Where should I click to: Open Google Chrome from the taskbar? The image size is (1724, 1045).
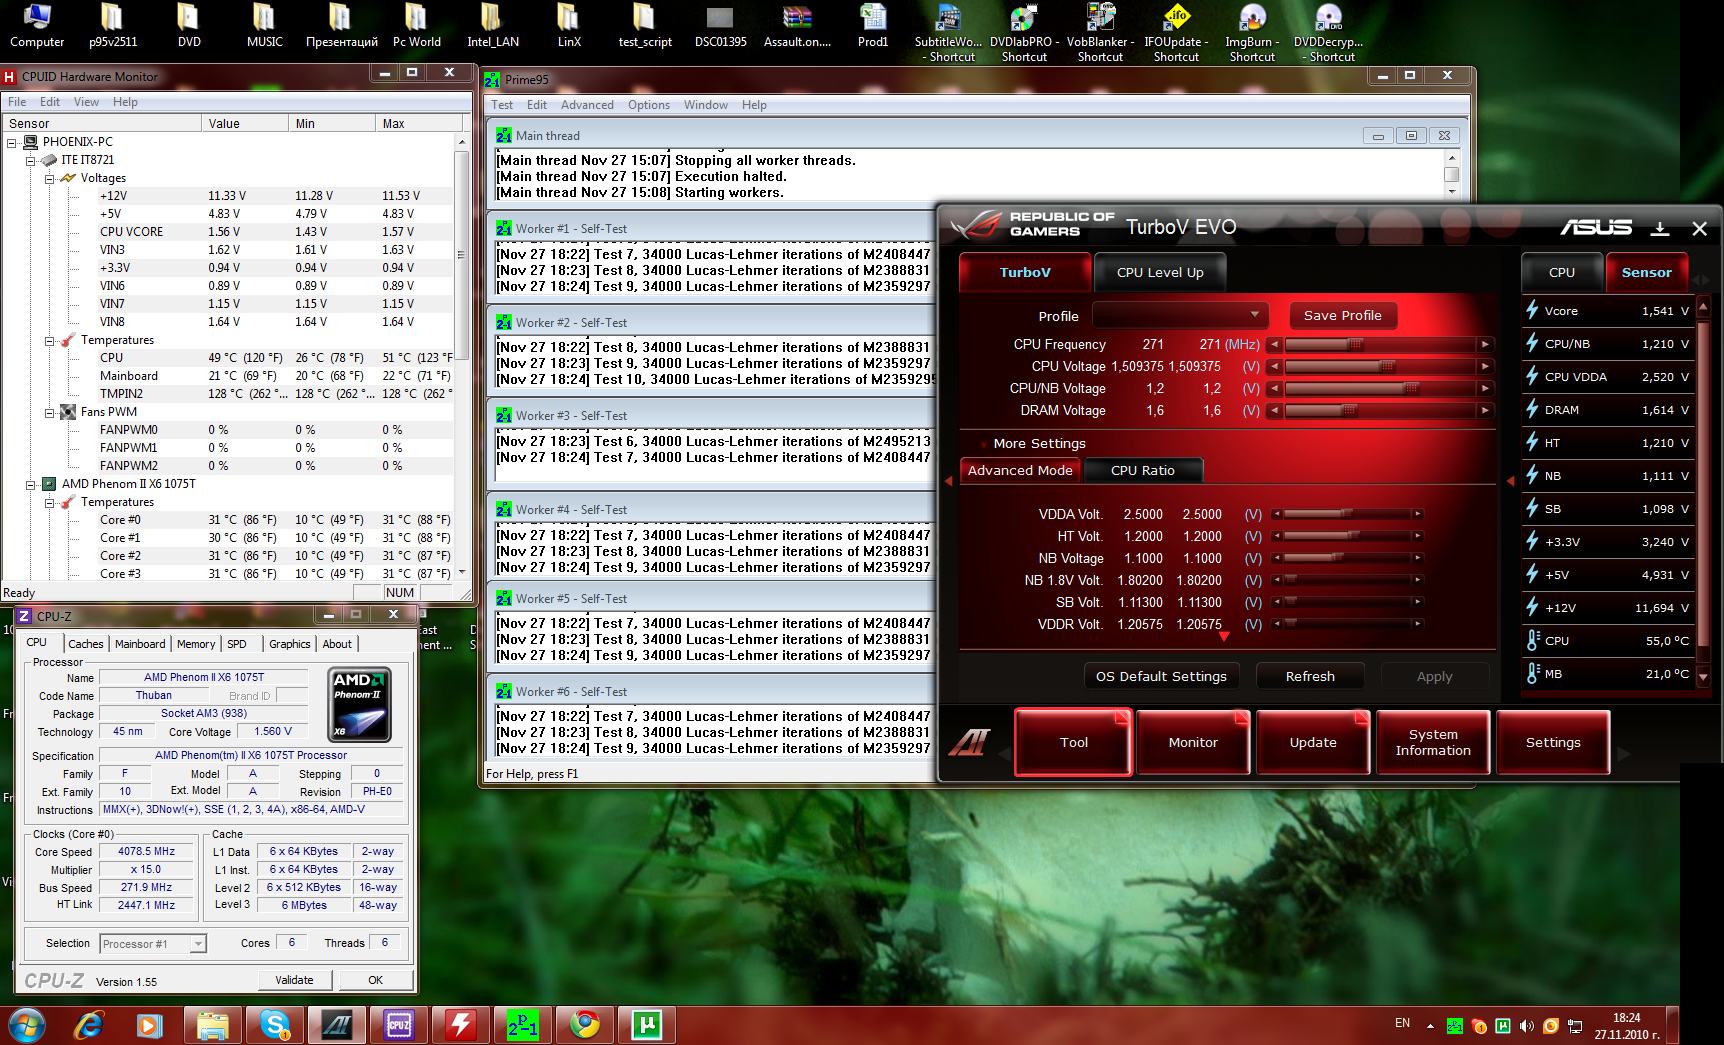pos(585,1025)
